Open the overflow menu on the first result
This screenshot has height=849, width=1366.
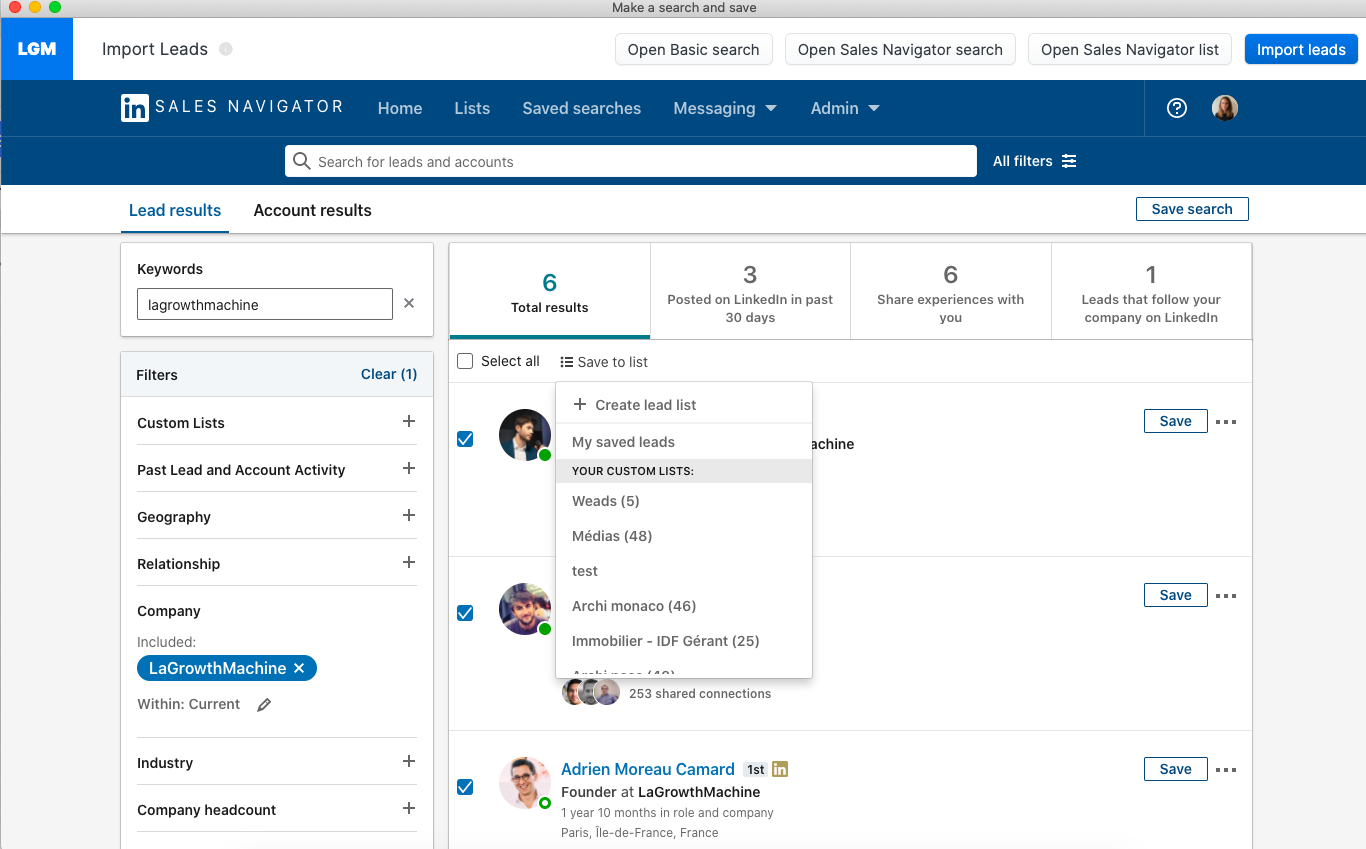(x=1226, y=421)
